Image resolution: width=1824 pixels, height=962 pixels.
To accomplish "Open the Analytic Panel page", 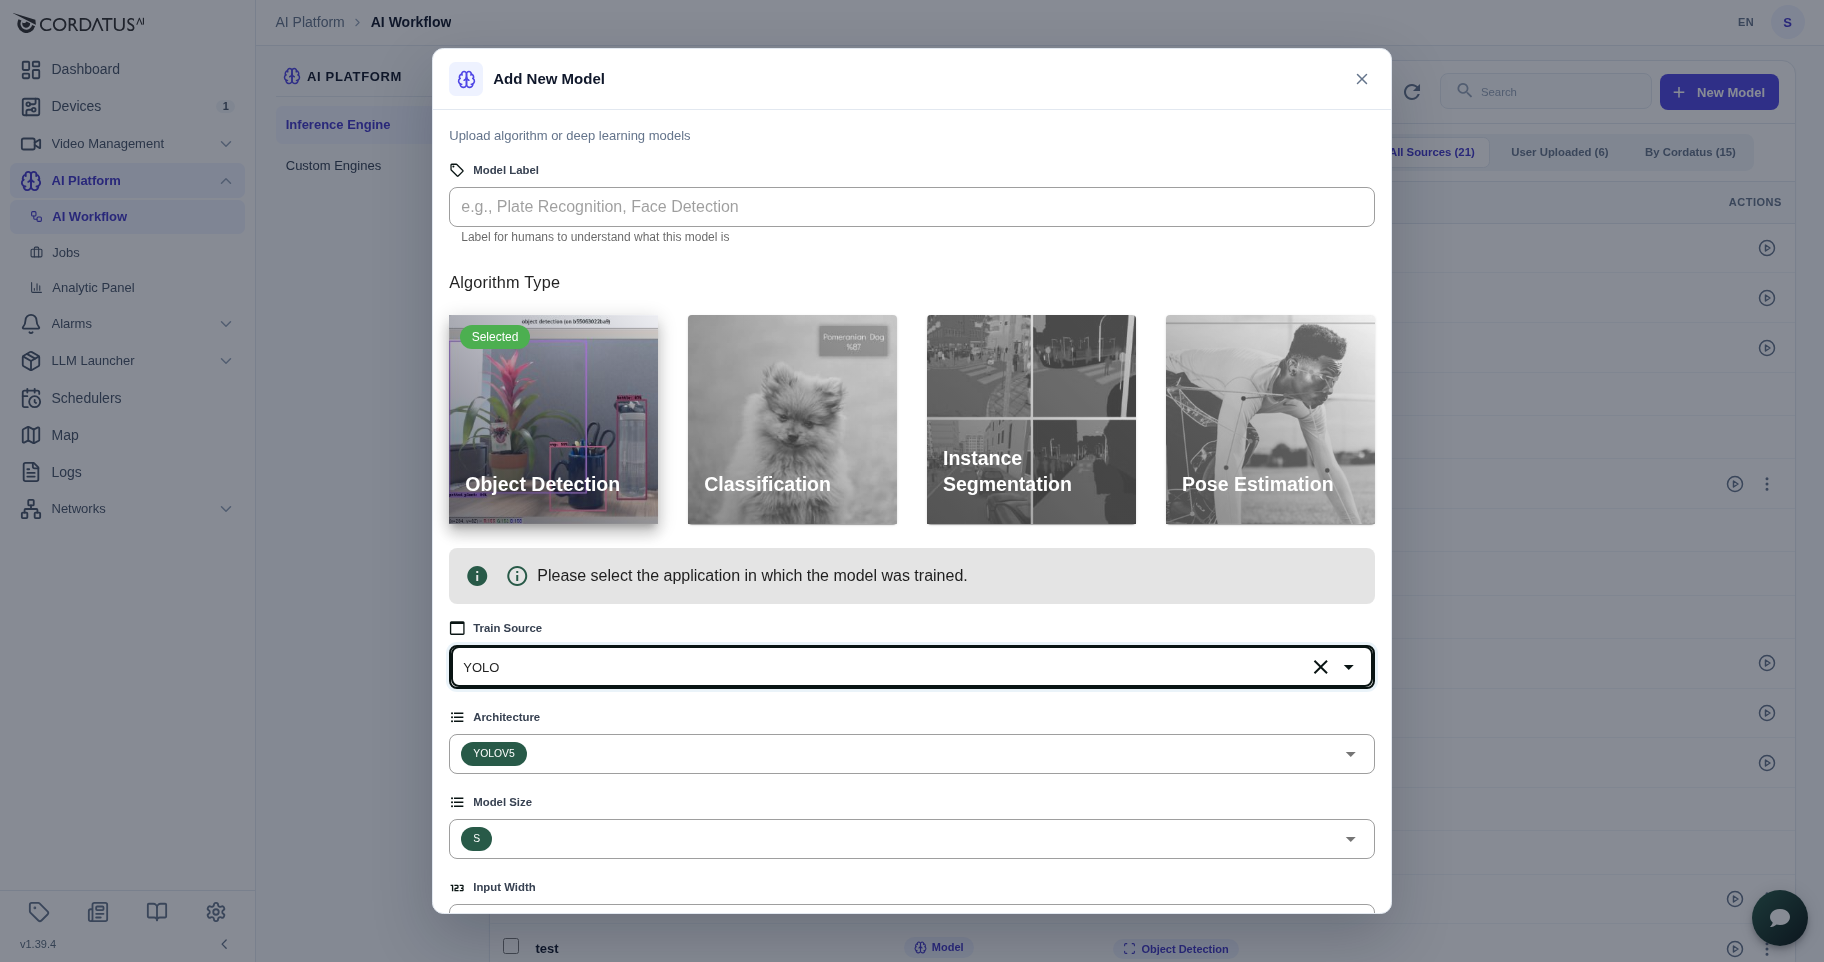I will 127,288.
